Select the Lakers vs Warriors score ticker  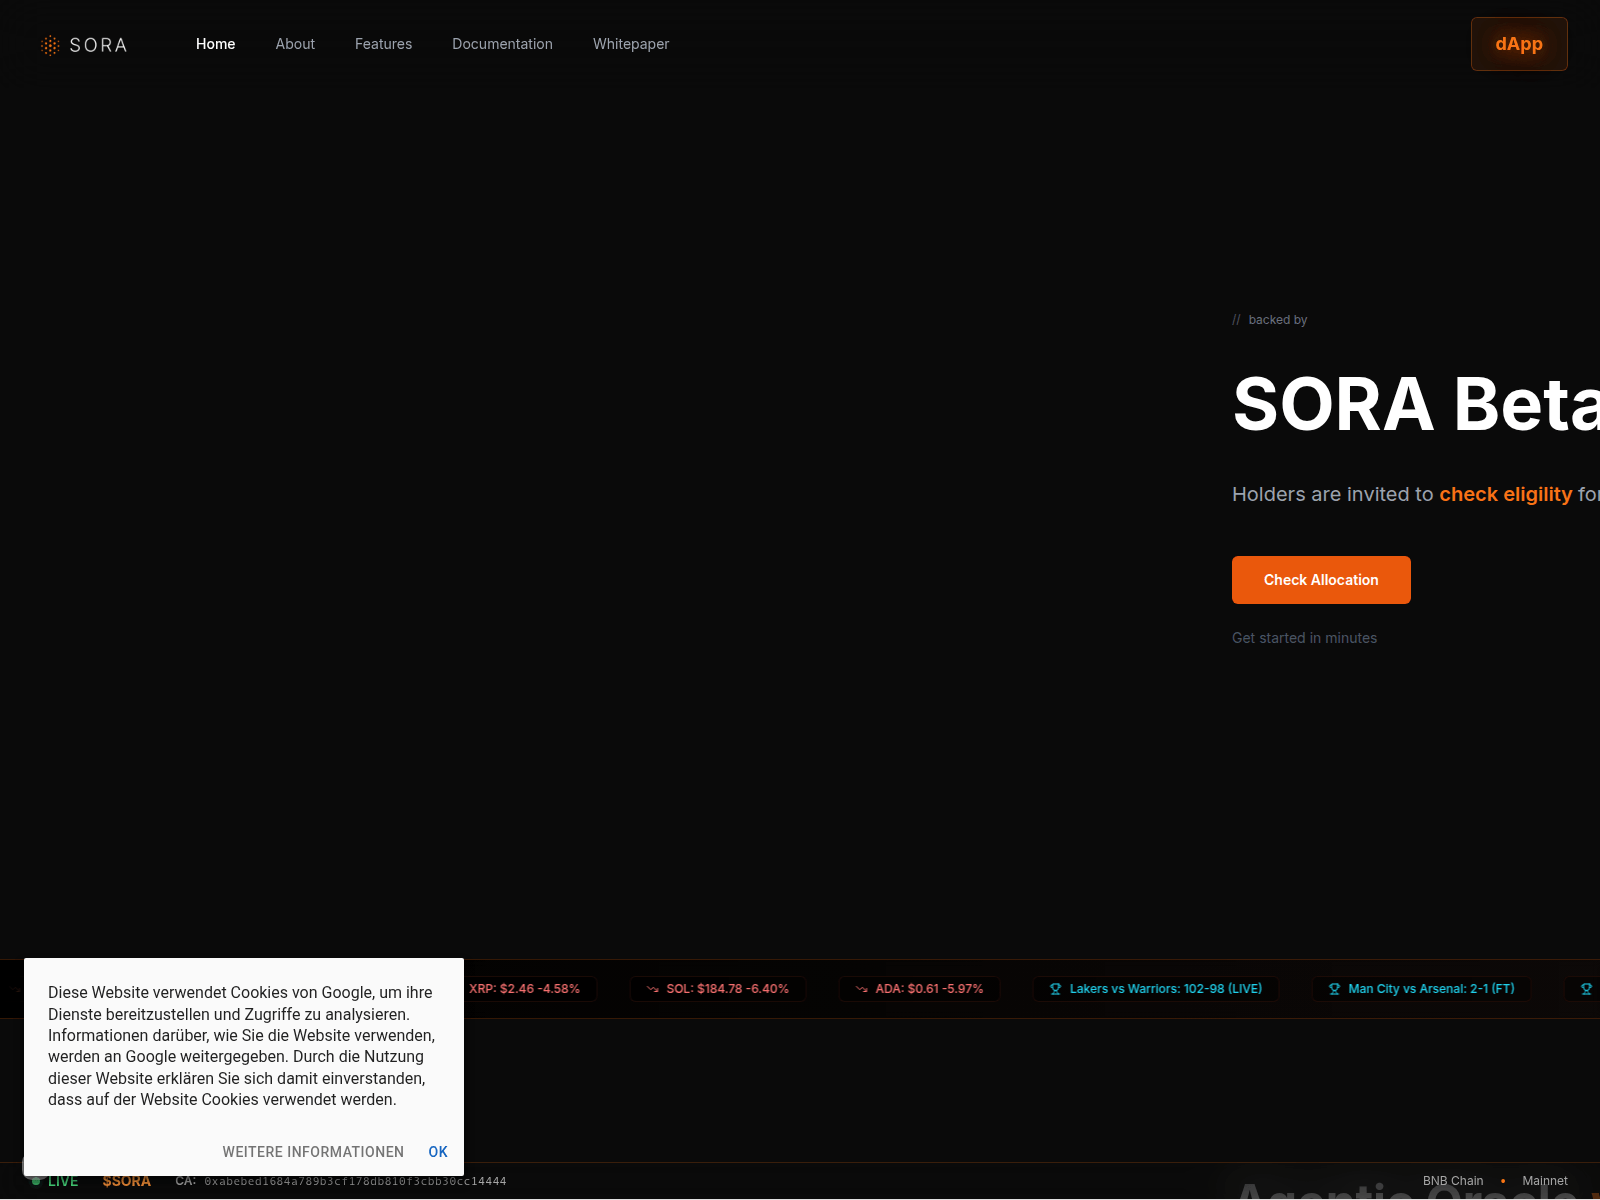(x=1156, y=989)
